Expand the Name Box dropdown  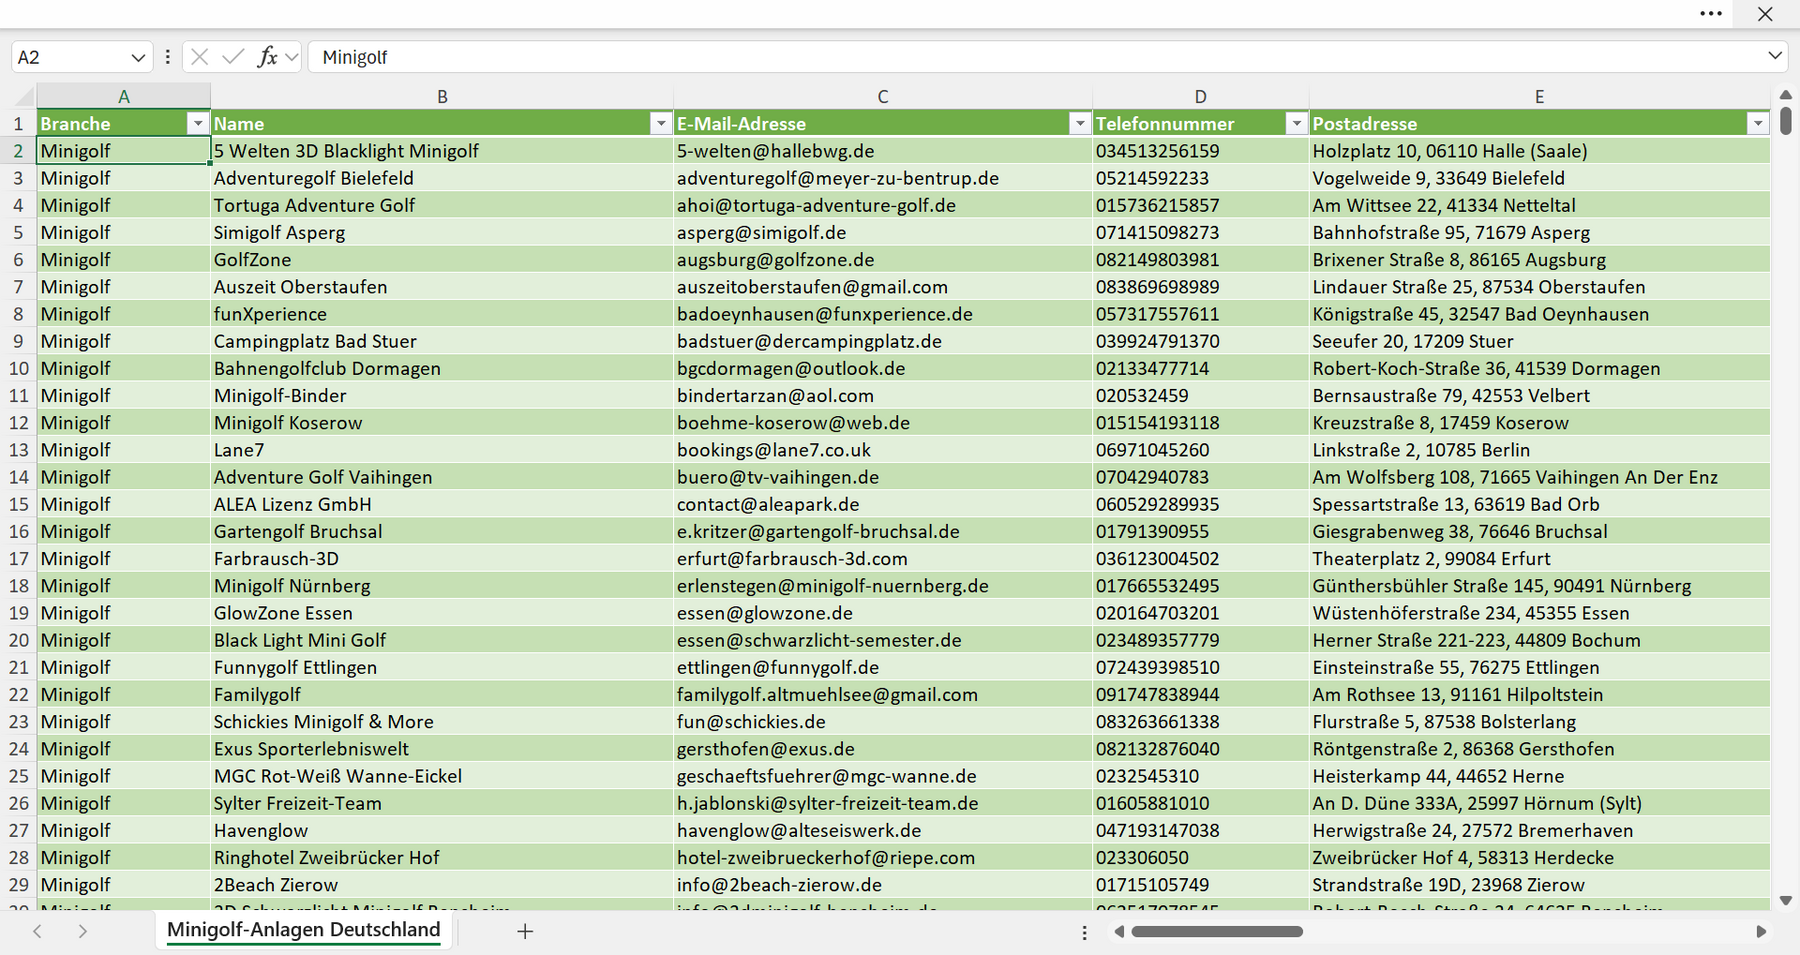click(x=138, y=57)
